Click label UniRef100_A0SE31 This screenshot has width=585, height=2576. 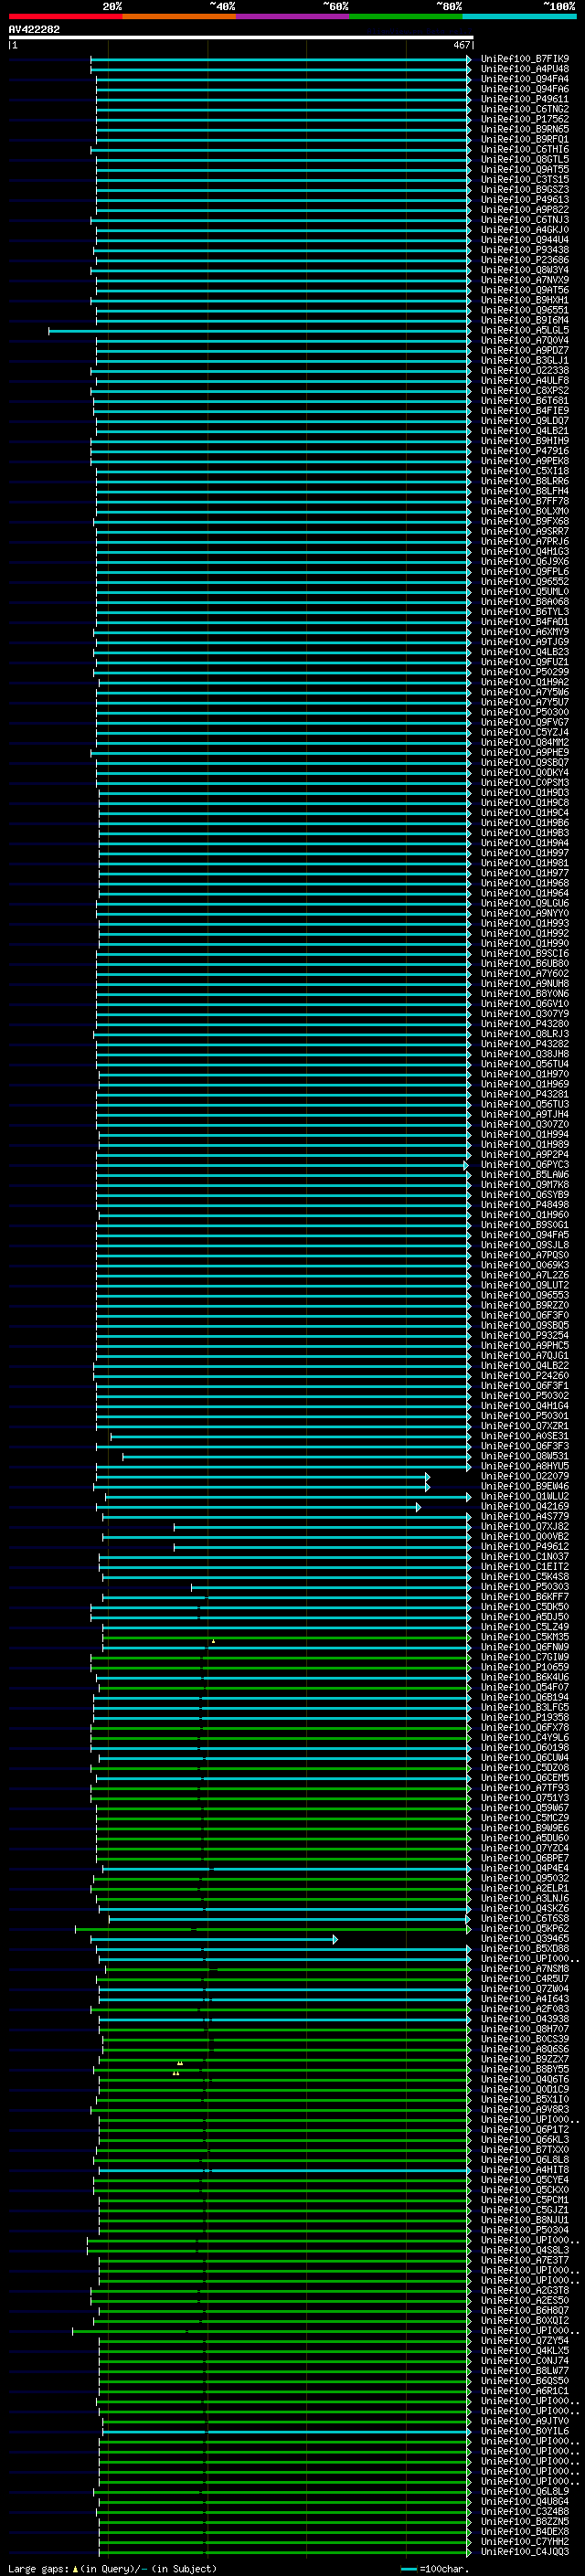click(525, 1436)
